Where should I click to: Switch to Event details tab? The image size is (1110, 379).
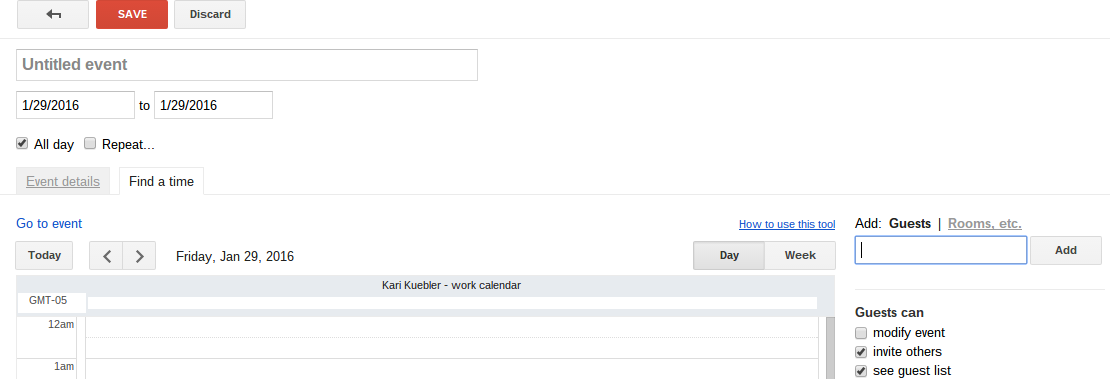click(x=63, y=181)
